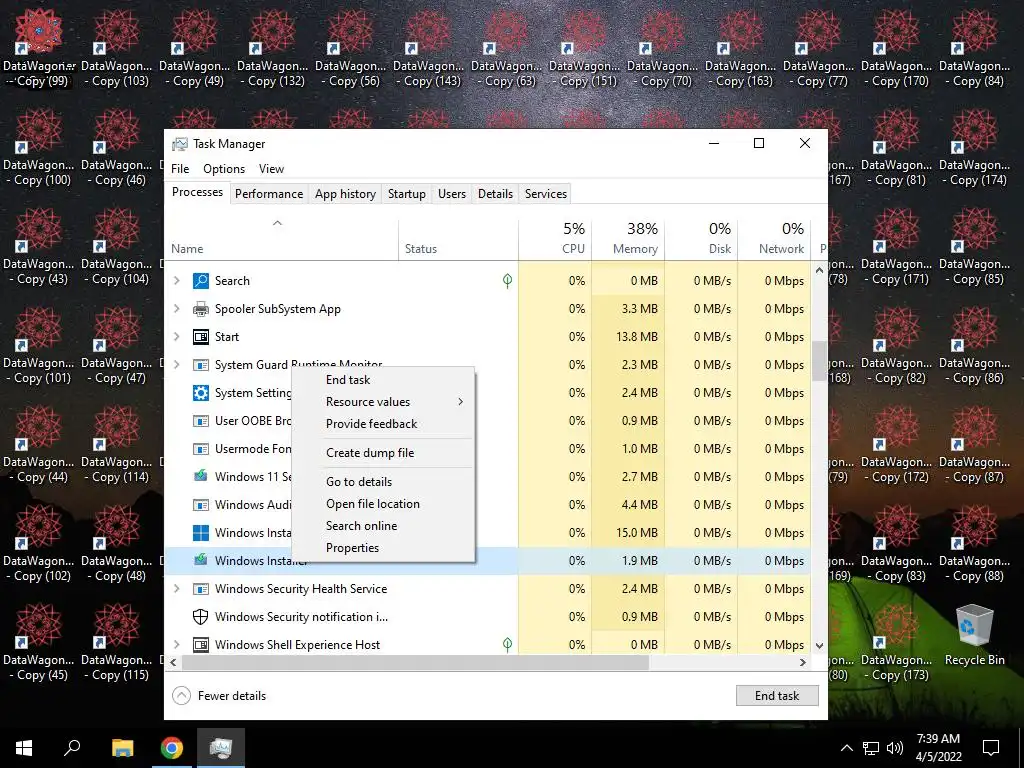The height and width of the screenshot is (768, 1024).
Task: Collapse view with Fewer details
Action: coord(219,696)
